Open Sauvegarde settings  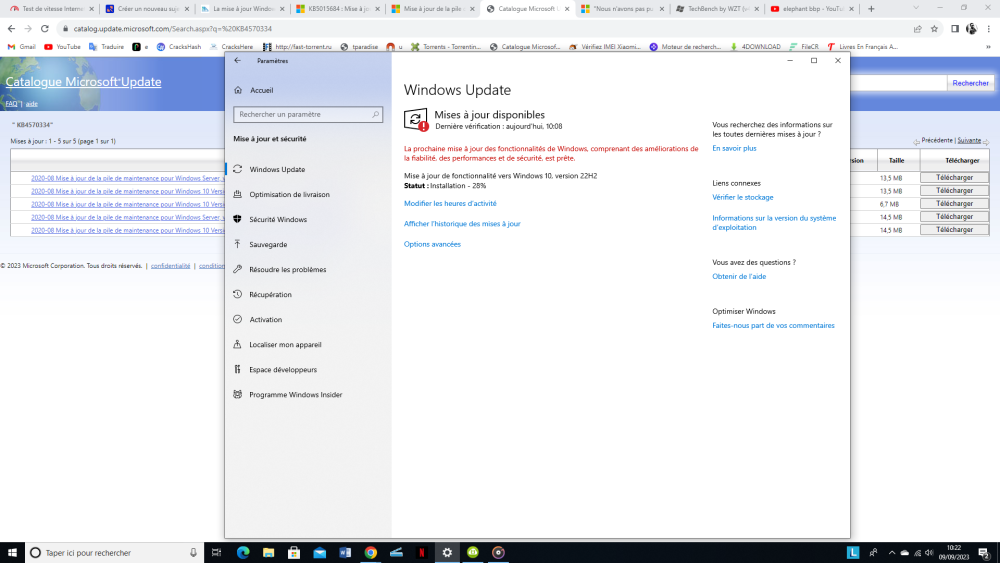(268, 244)
